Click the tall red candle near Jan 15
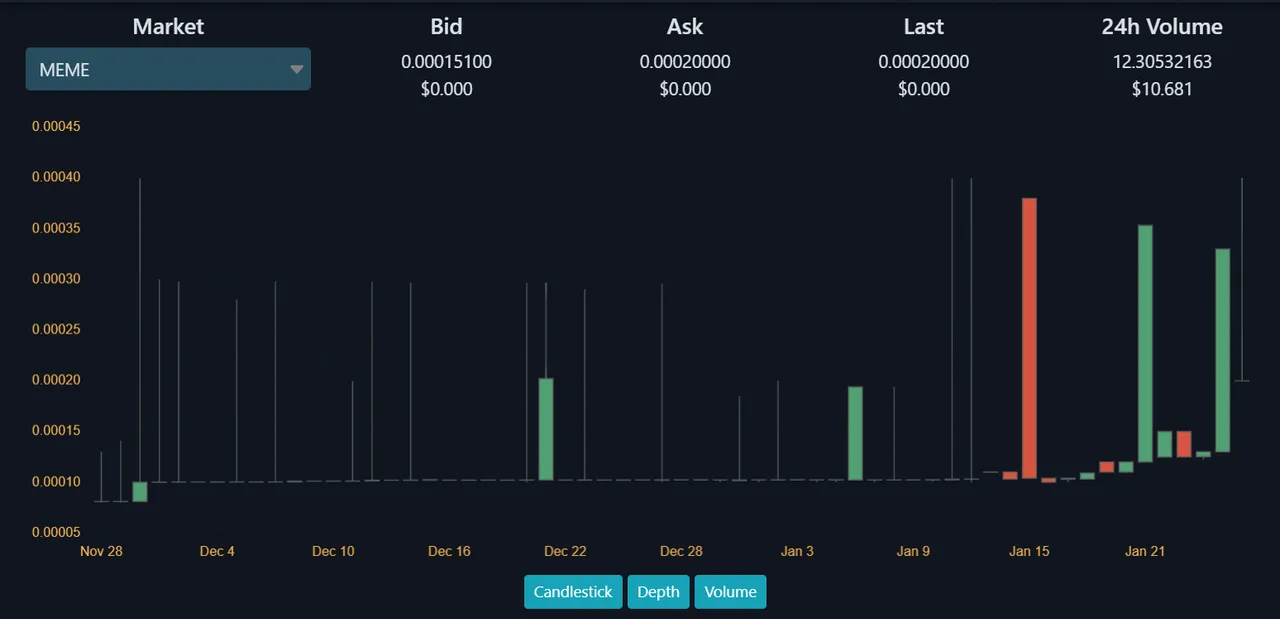Viewport: 1280px width, 619px height. (x=1029, y=338)
